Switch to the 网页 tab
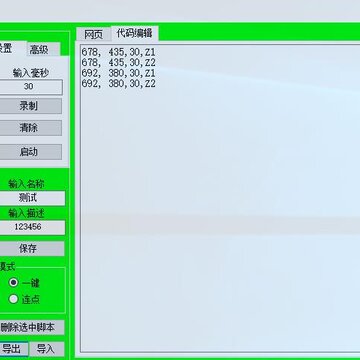The image size is (360, 360). coord(93,34)
